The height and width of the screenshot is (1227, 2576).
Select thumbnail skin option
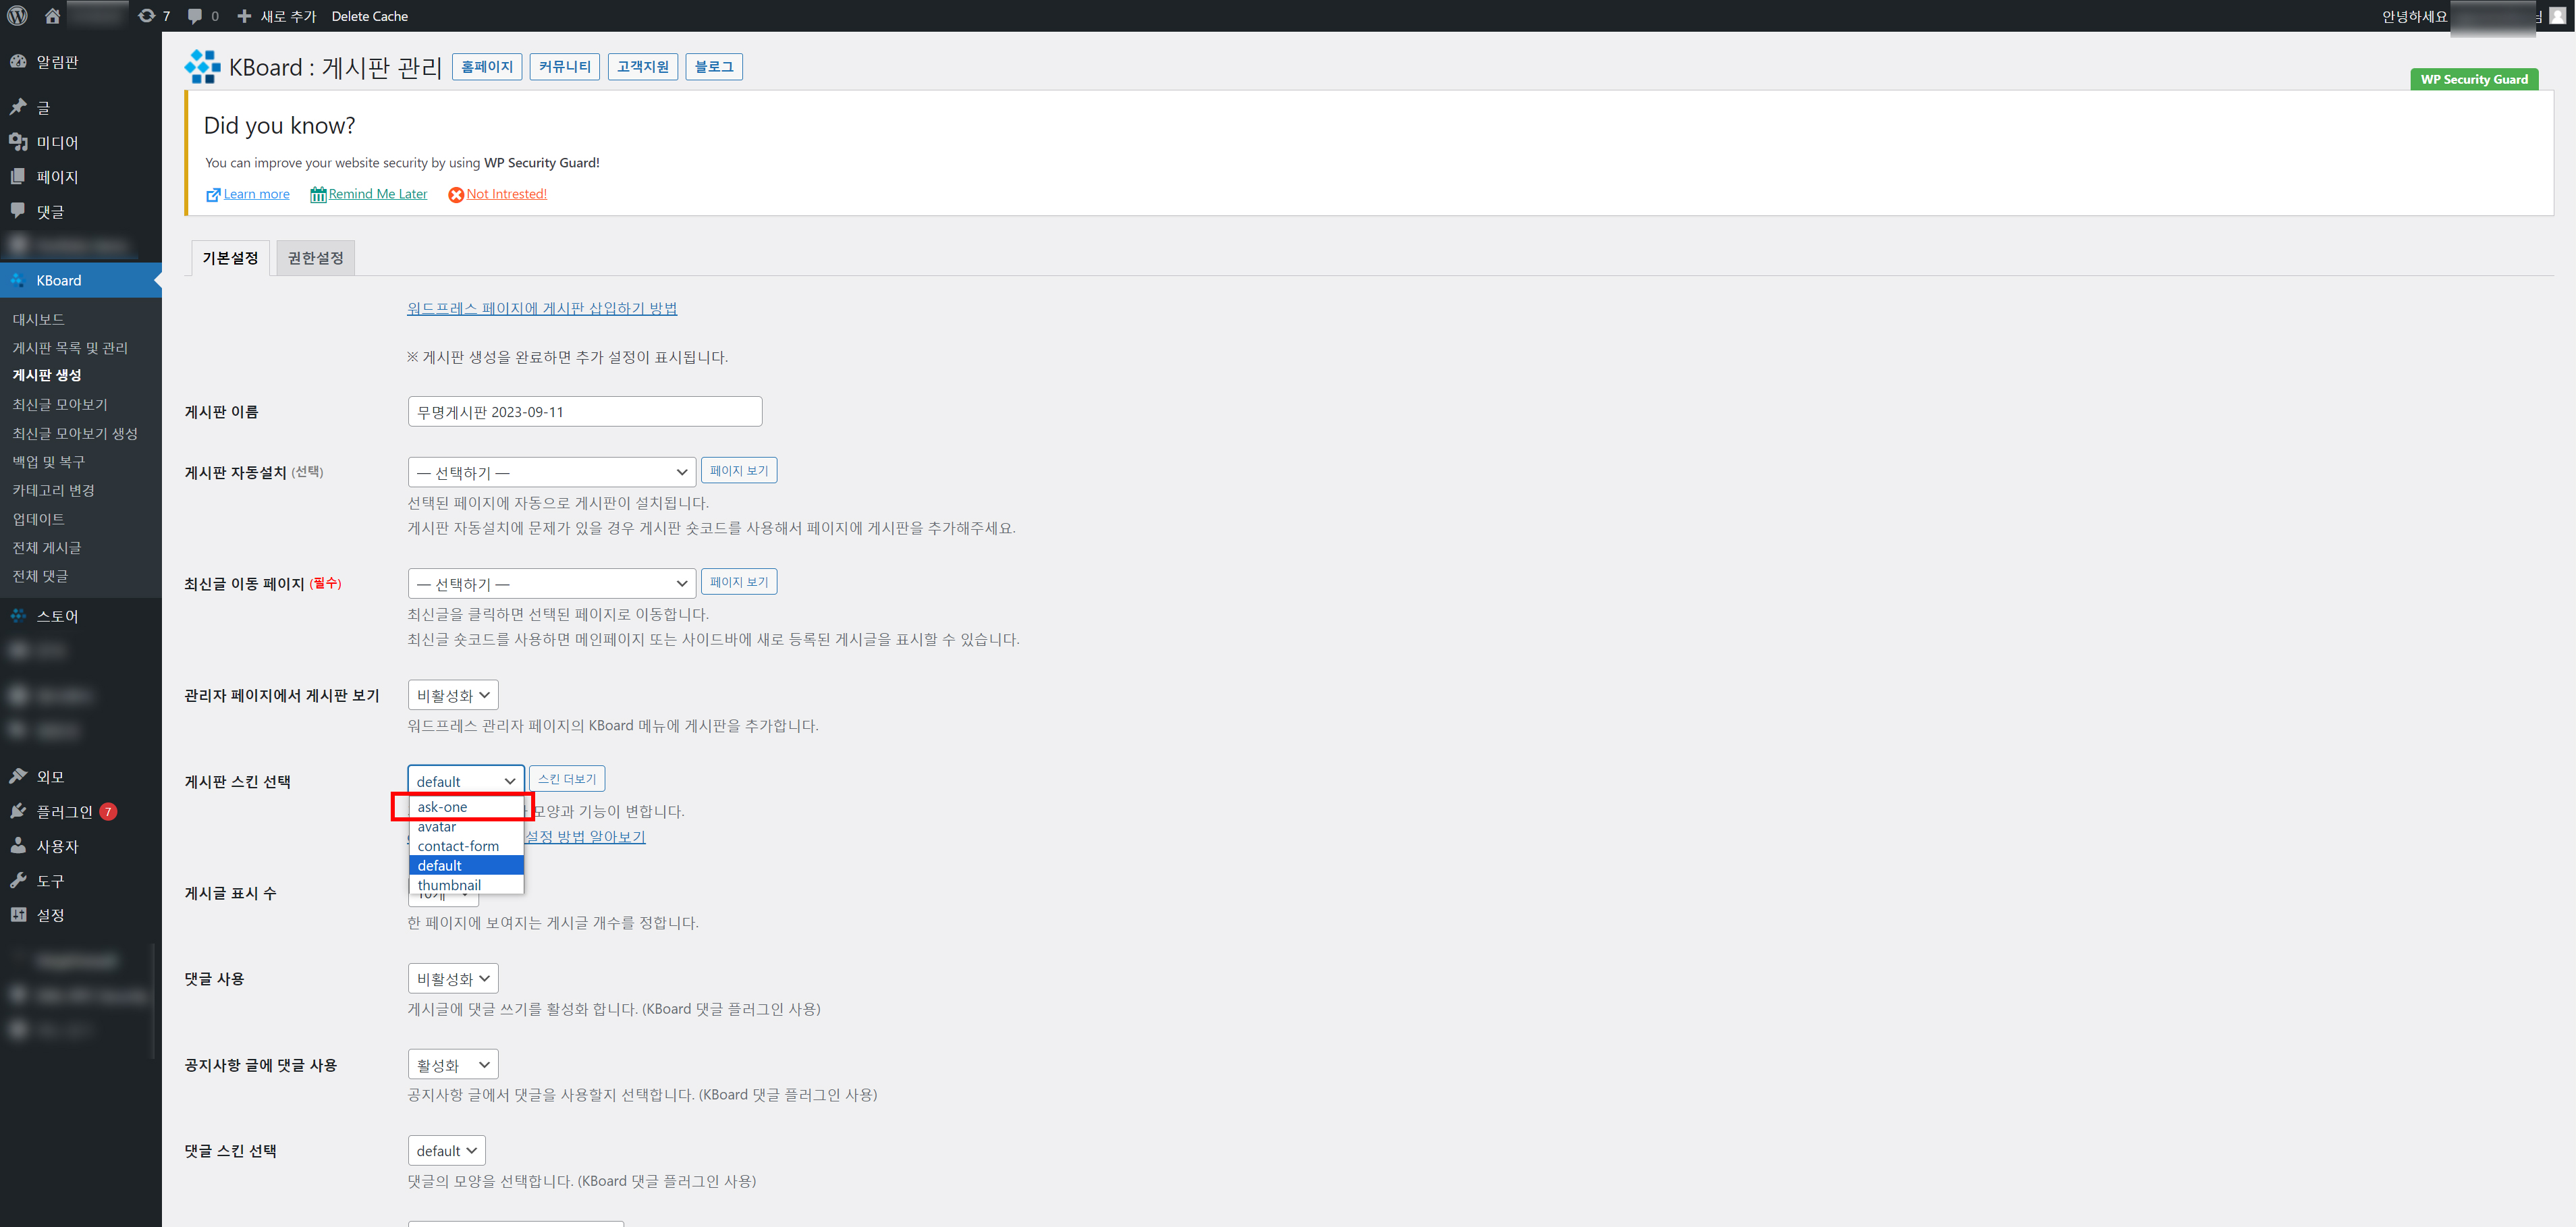click(466, 885)
